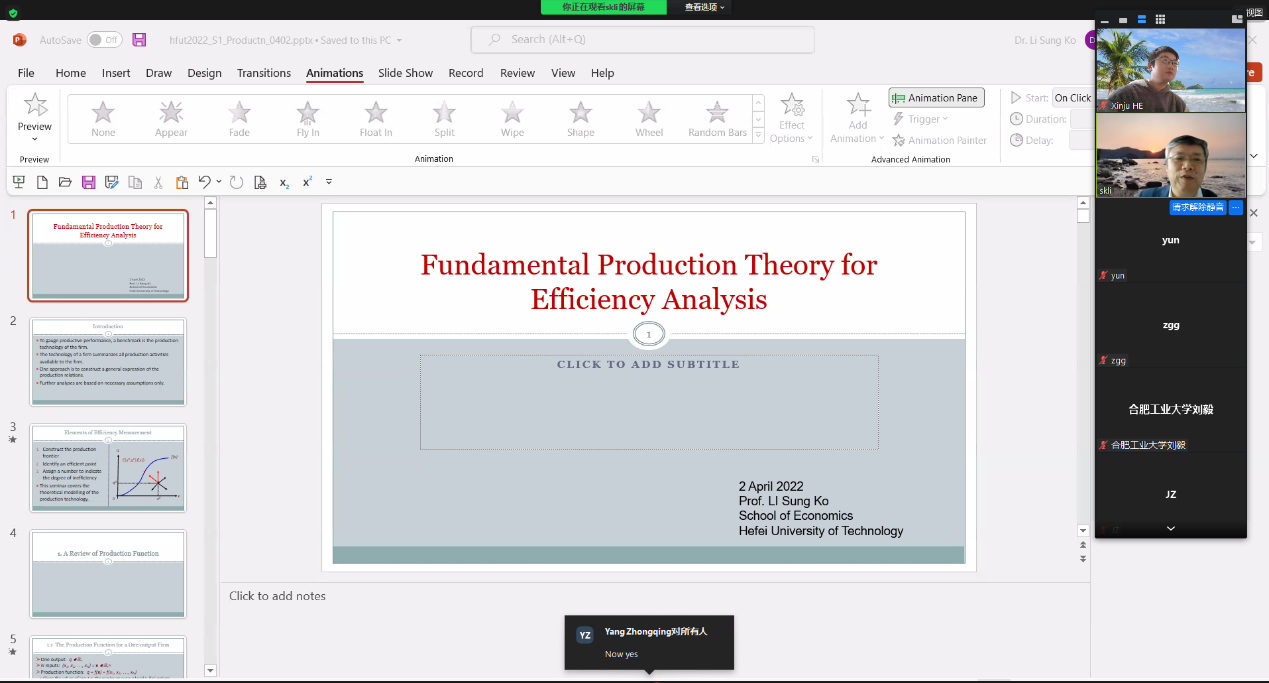Click the Undo arrow icon
The image size is (1269, 683).
tap(204, 182)
